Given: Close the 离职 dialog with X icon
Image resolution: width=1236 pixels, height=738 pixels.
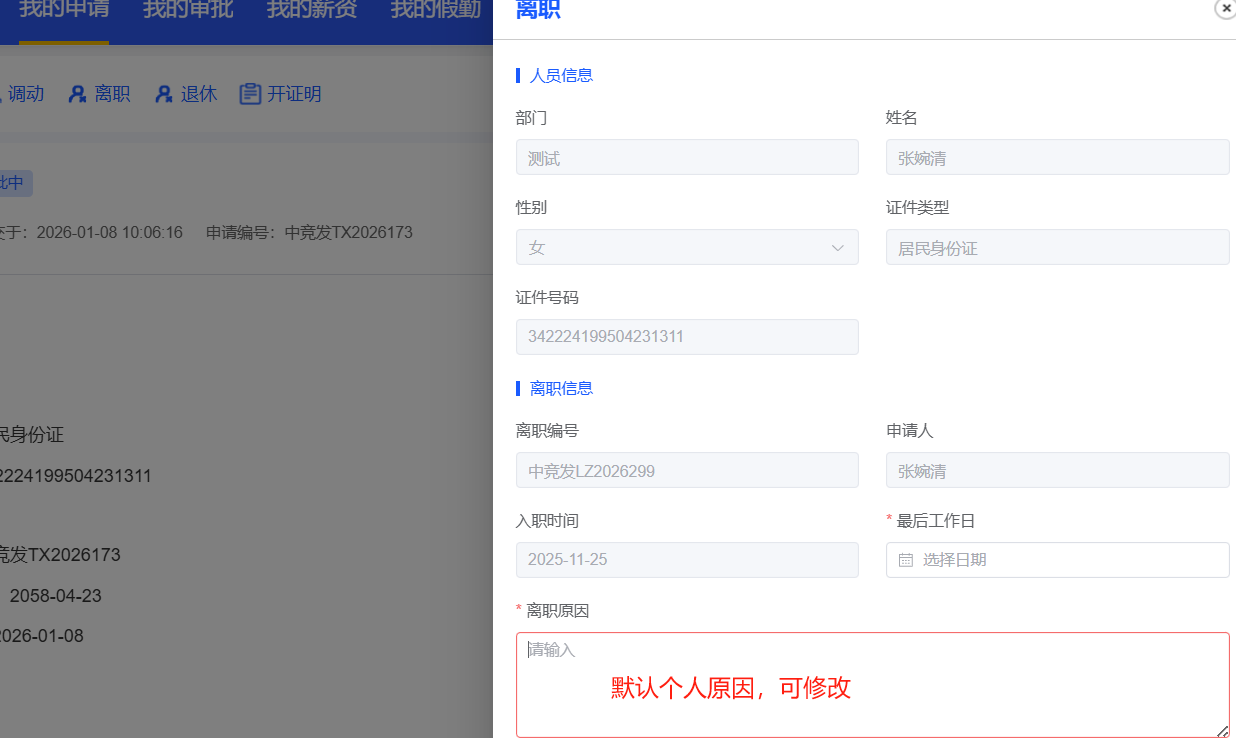Looking at the screenshot, I should pyautogui.click(x=1225, y=8).
